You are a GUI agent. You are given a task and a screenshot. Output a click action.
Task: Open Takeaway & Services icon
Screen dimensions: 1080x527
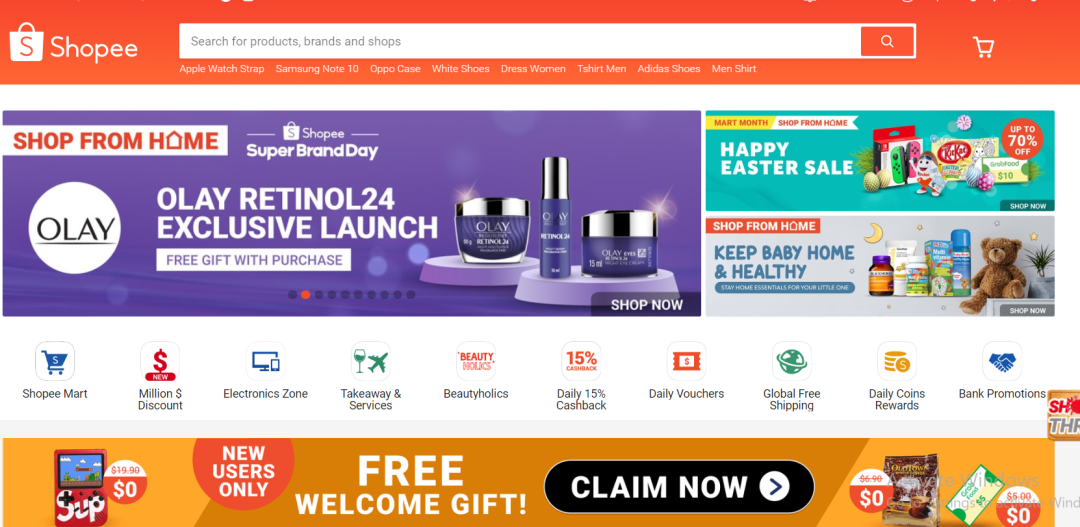[x=371, y=361]
